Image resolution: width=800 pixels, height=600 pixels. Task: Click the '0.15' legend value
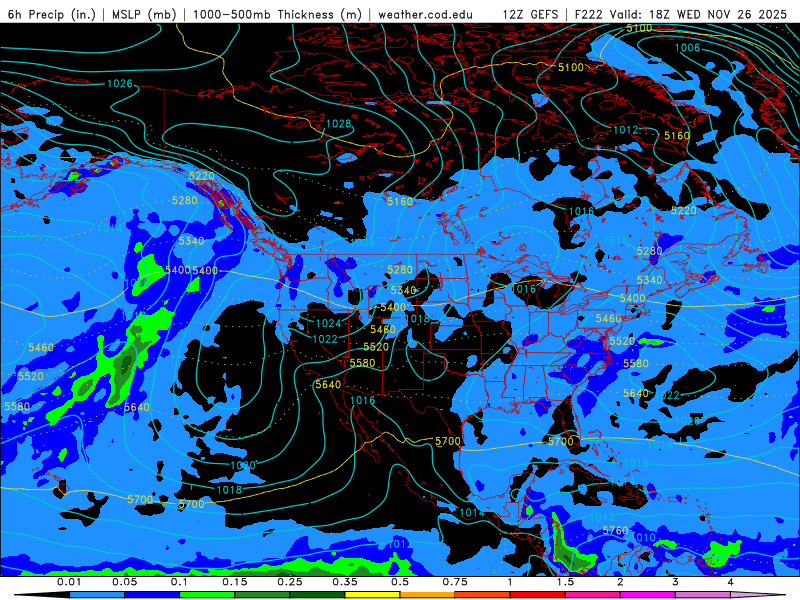point(235,582)
